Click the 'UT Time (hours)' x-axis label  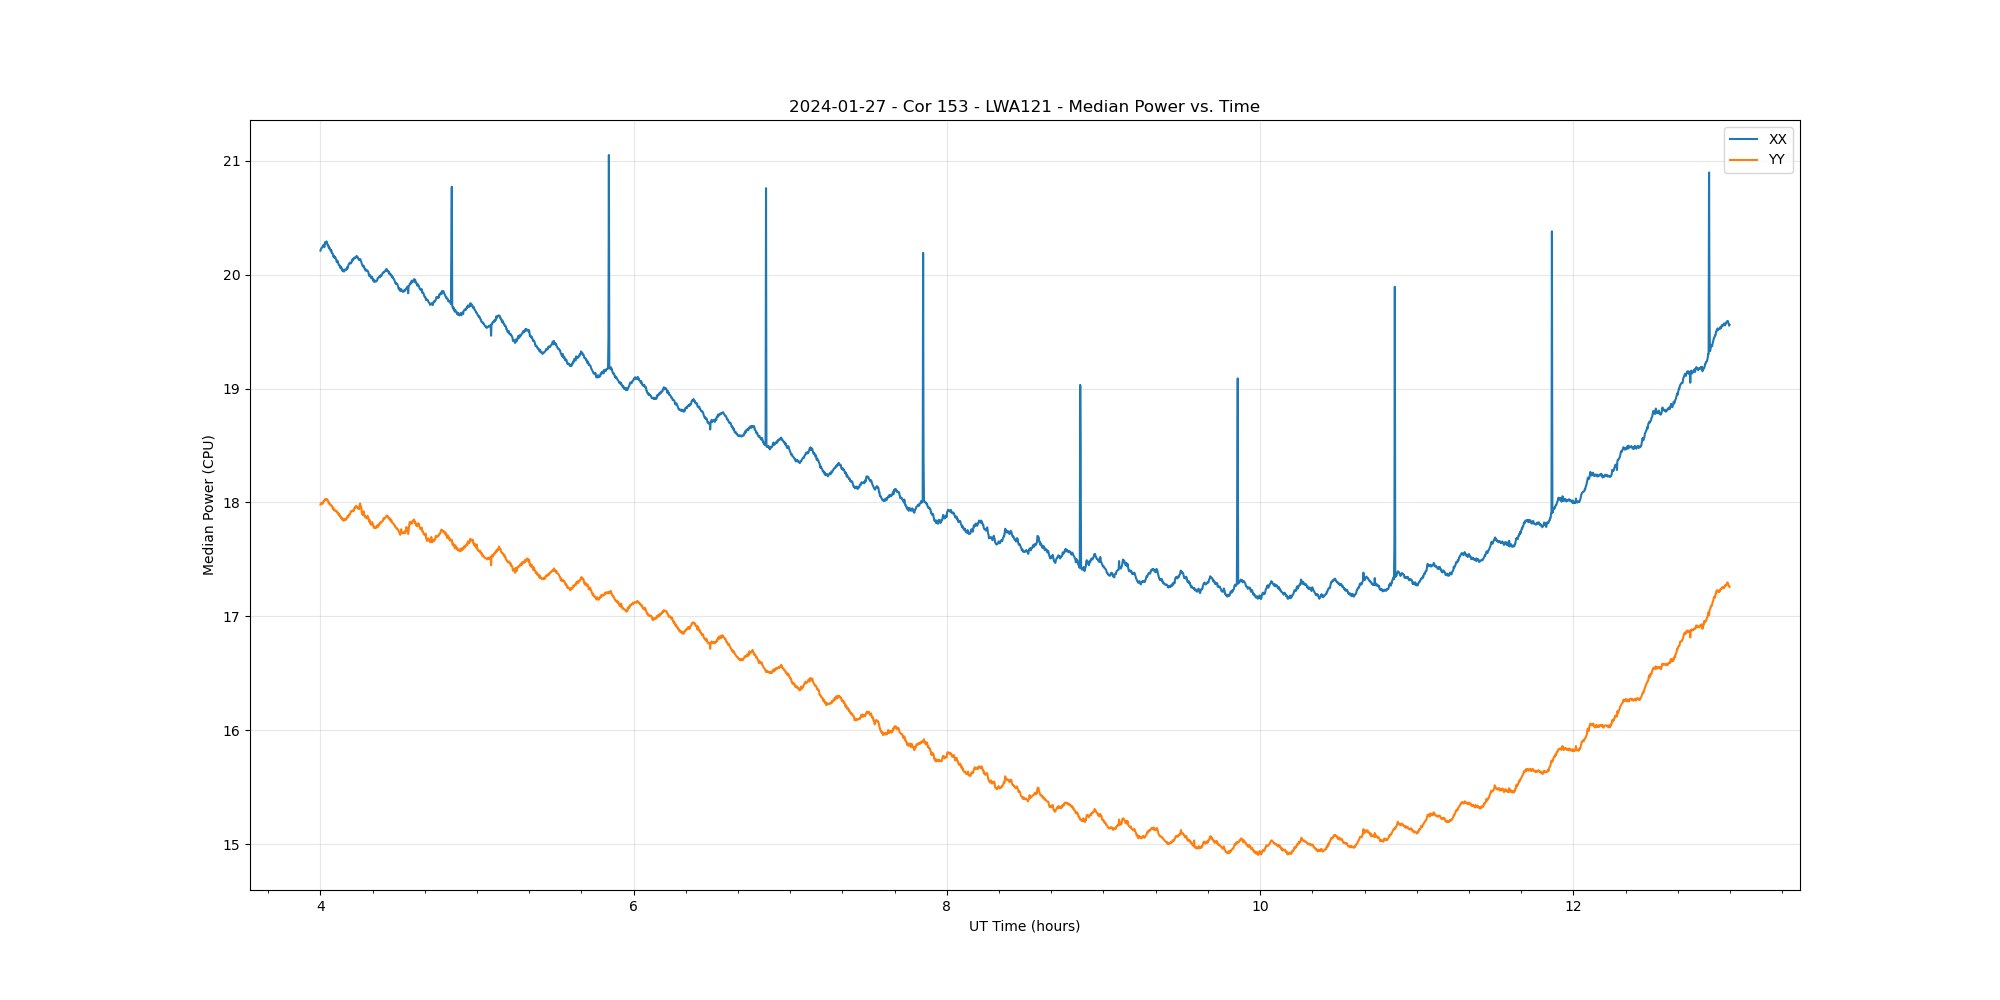(1024, 927)
